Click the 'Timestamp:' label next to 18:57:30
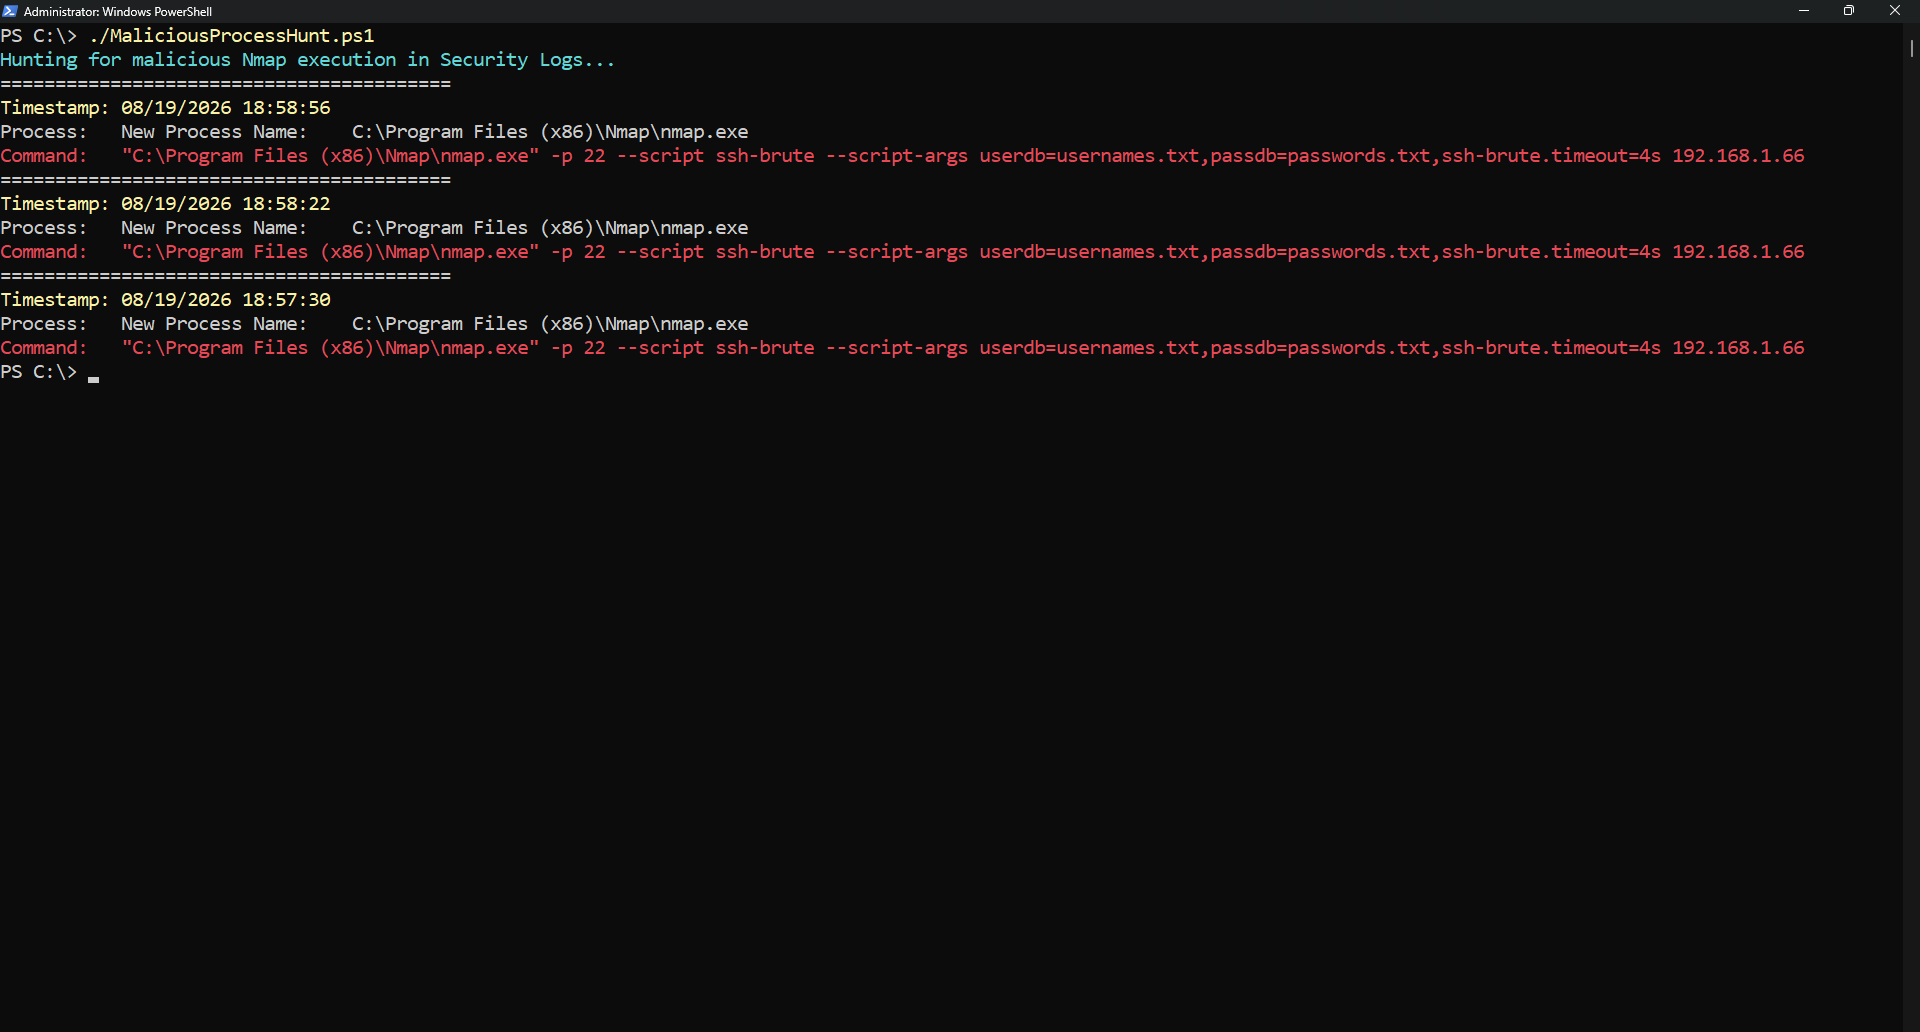1920x1032 pixels. (55, 300)
